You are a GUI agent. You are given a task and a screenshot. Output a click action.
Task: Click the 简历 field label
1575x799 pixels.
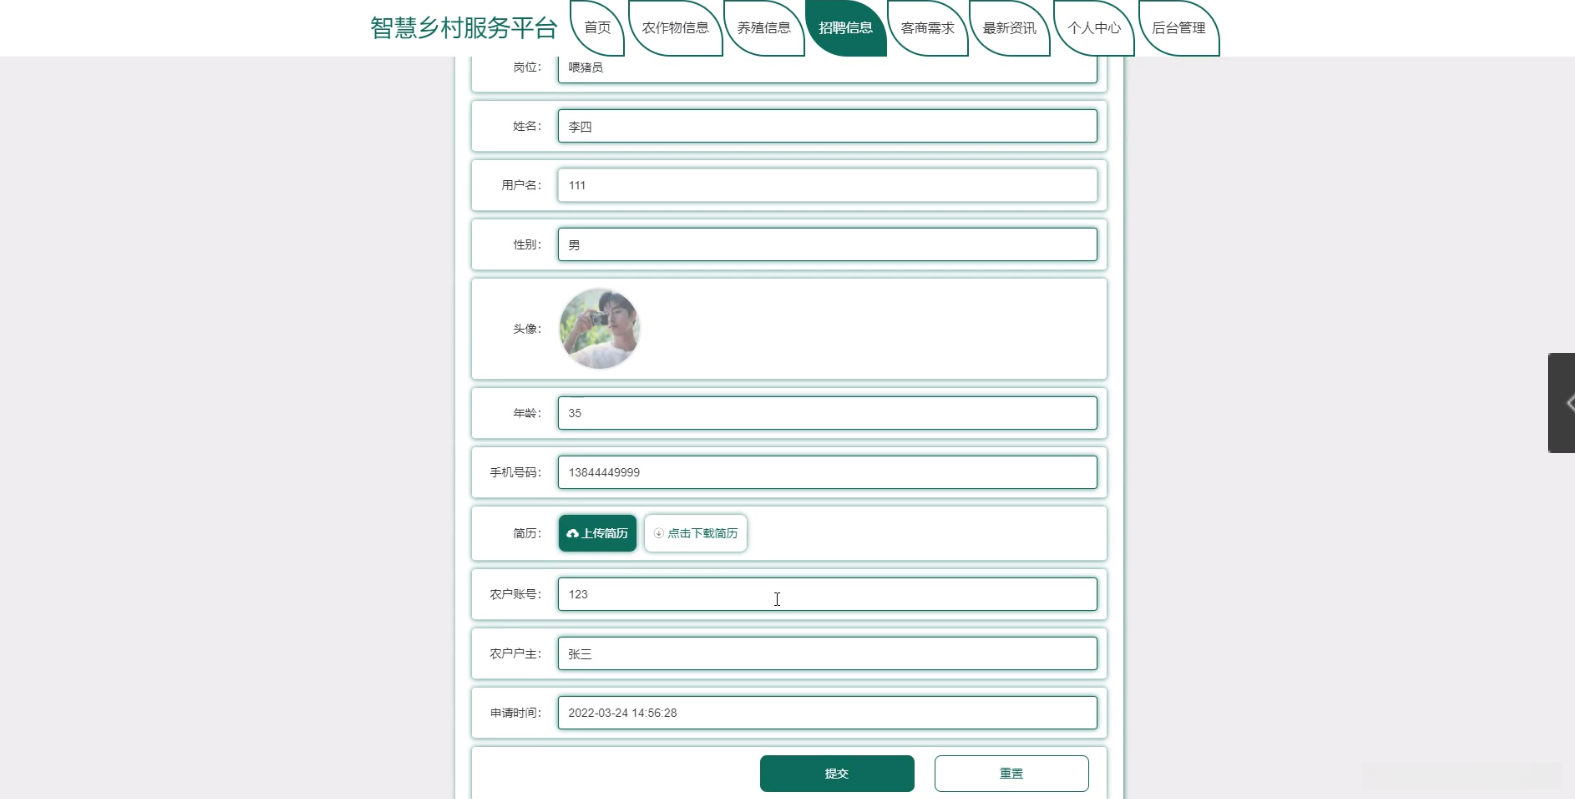(527, 533)
